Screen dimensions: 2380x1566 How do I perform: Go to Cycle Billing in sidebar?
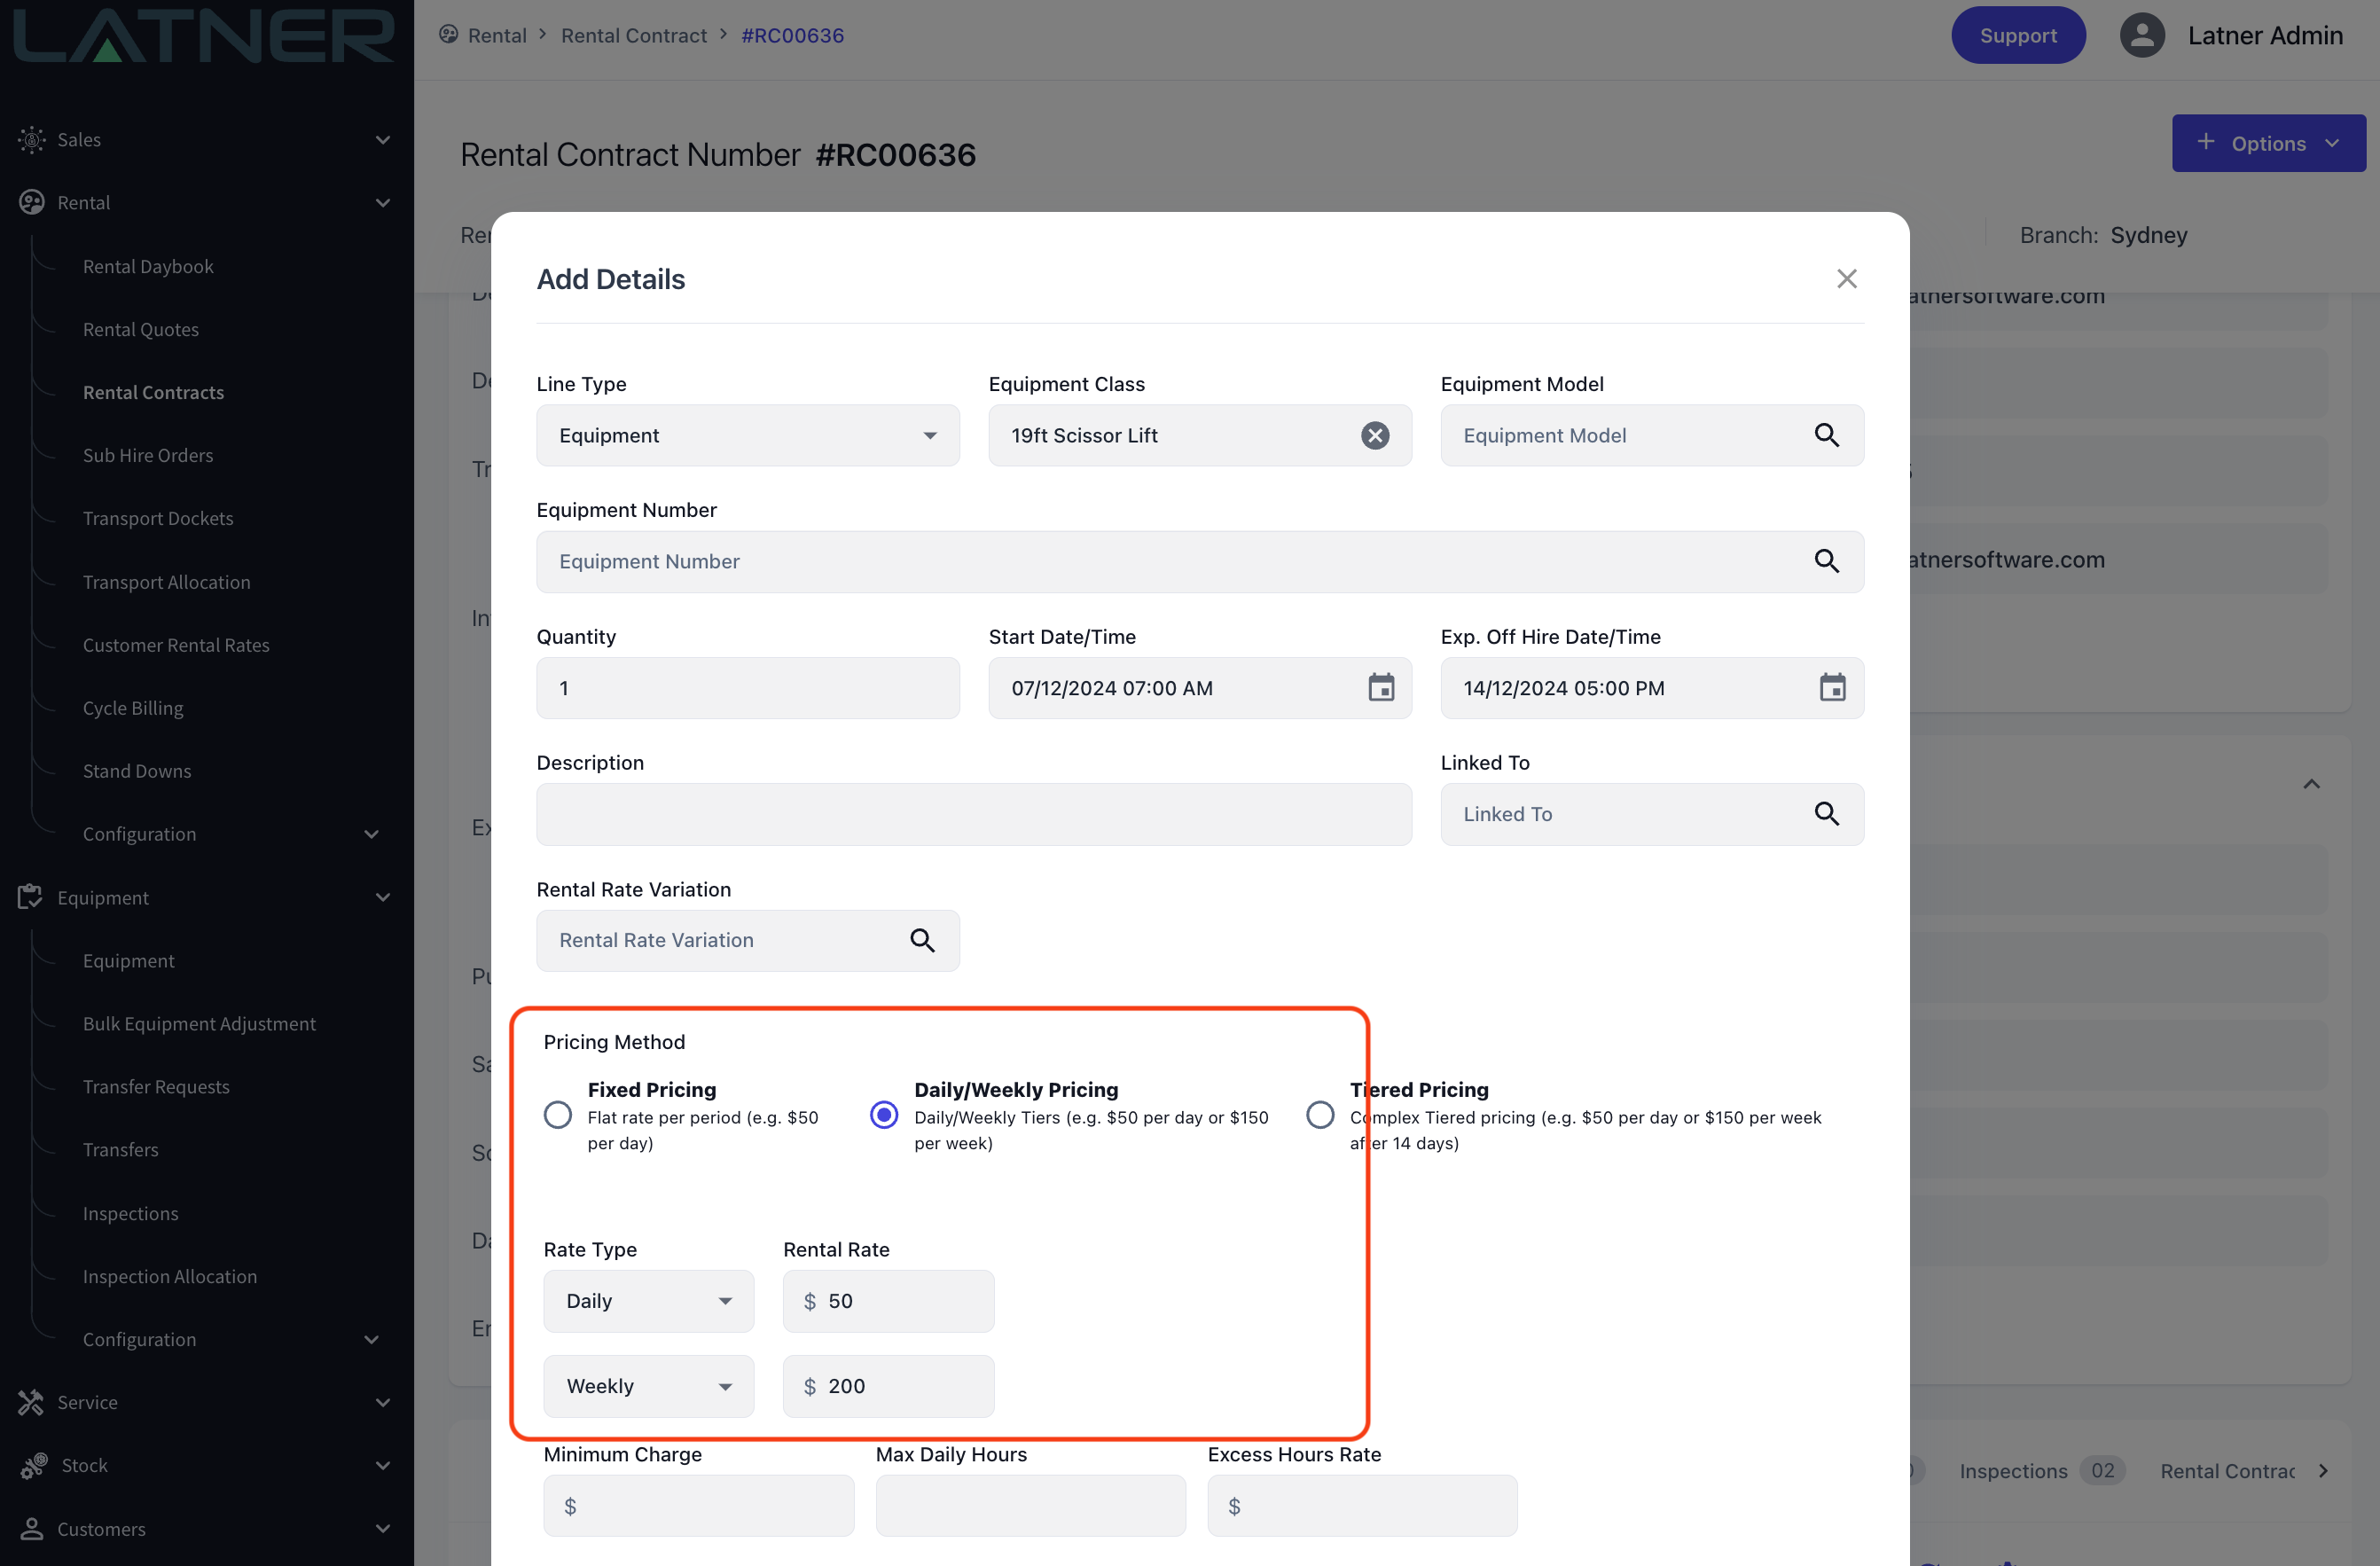pos(133,708)
